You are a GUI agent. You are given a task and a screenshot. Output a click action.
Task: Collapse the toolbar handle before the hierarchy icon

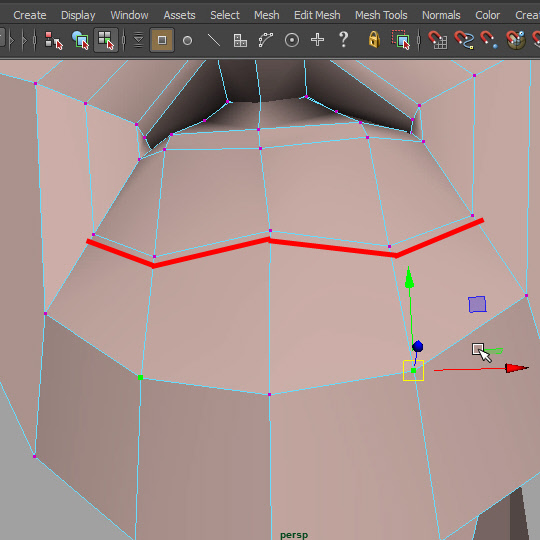[x=34, y=41]
